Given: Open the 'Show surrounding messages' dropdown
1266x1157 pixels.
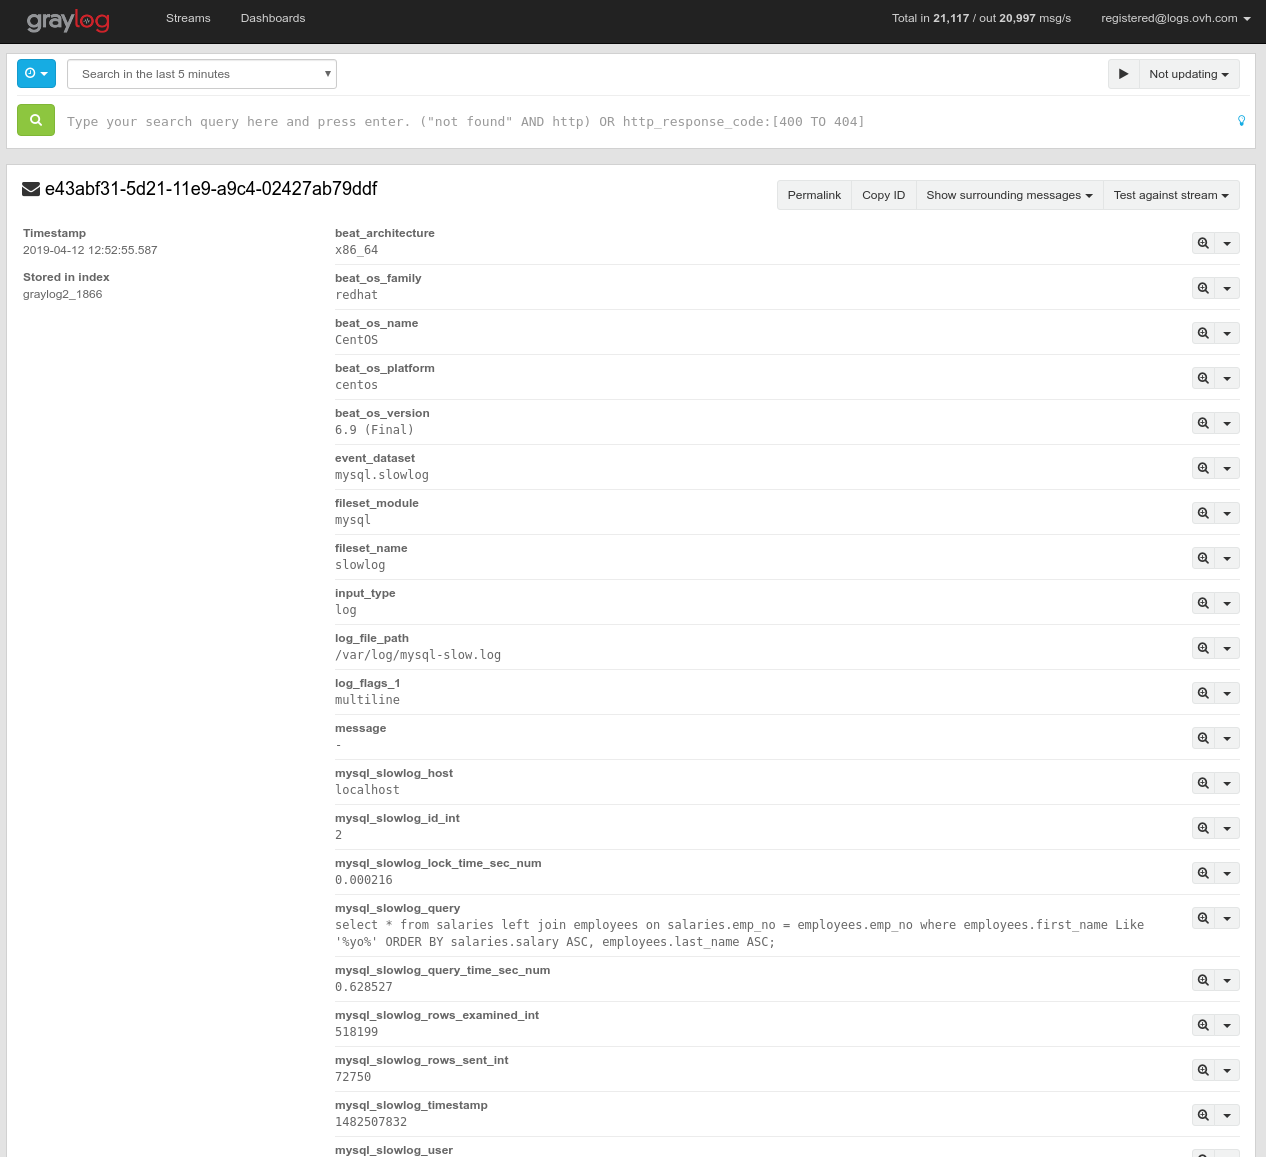Looking at the screenshot, I should click(x=1008, y=195).
